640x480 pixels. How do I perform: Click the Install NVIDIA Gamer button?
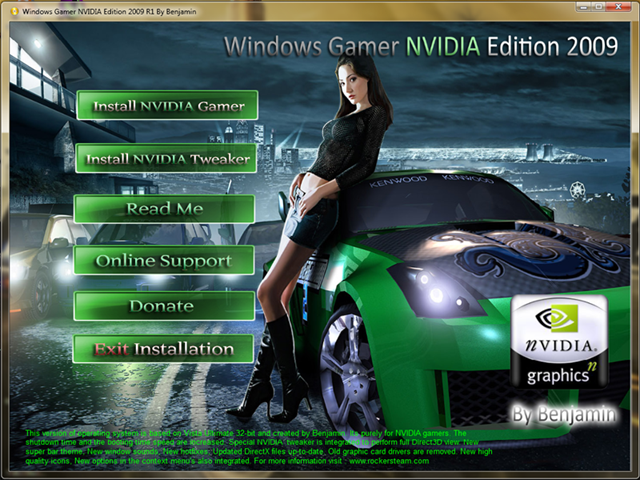[x=167, y=105]
